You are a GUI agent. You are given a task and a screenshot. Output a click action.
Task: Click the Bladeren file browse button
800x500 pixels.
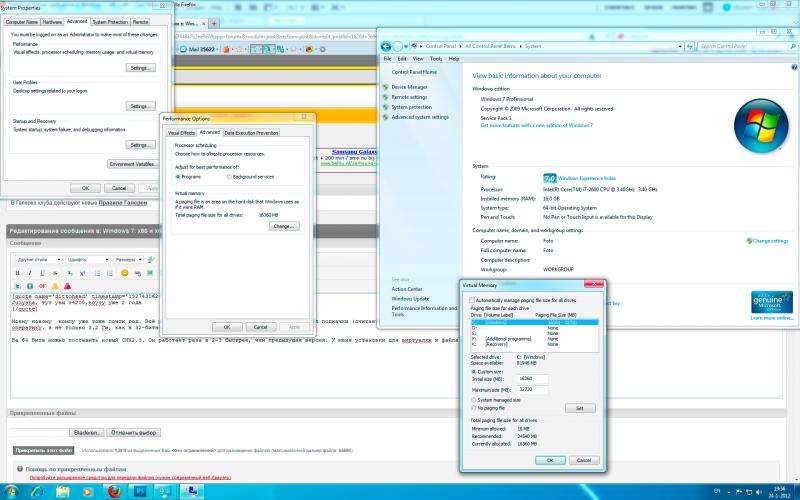coord(87,433)
